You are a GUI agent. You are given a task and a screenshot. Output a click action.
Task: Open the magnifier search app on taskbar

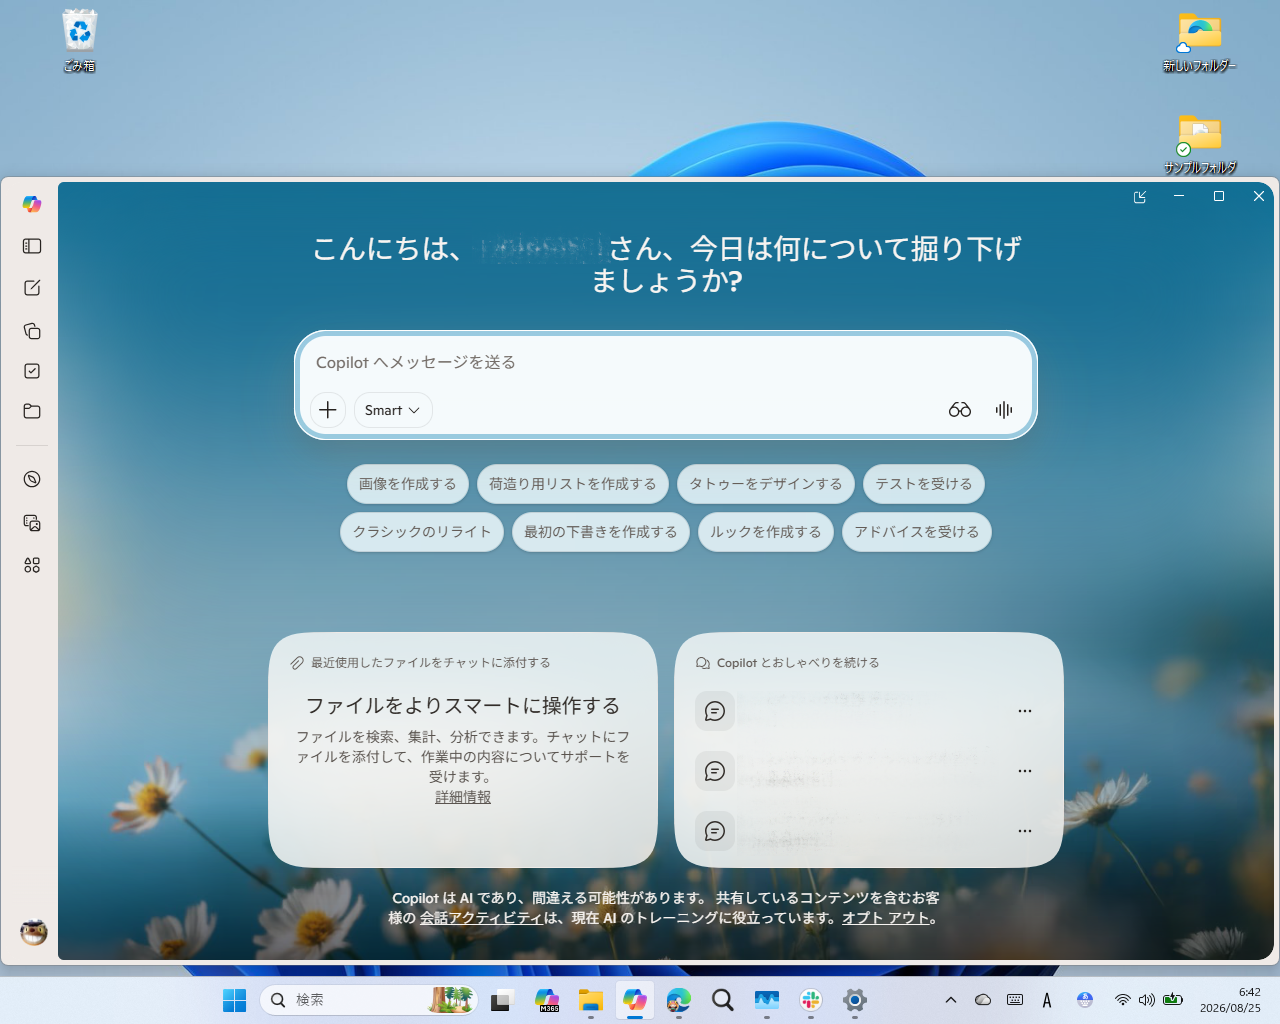[x=723, y=1000]
